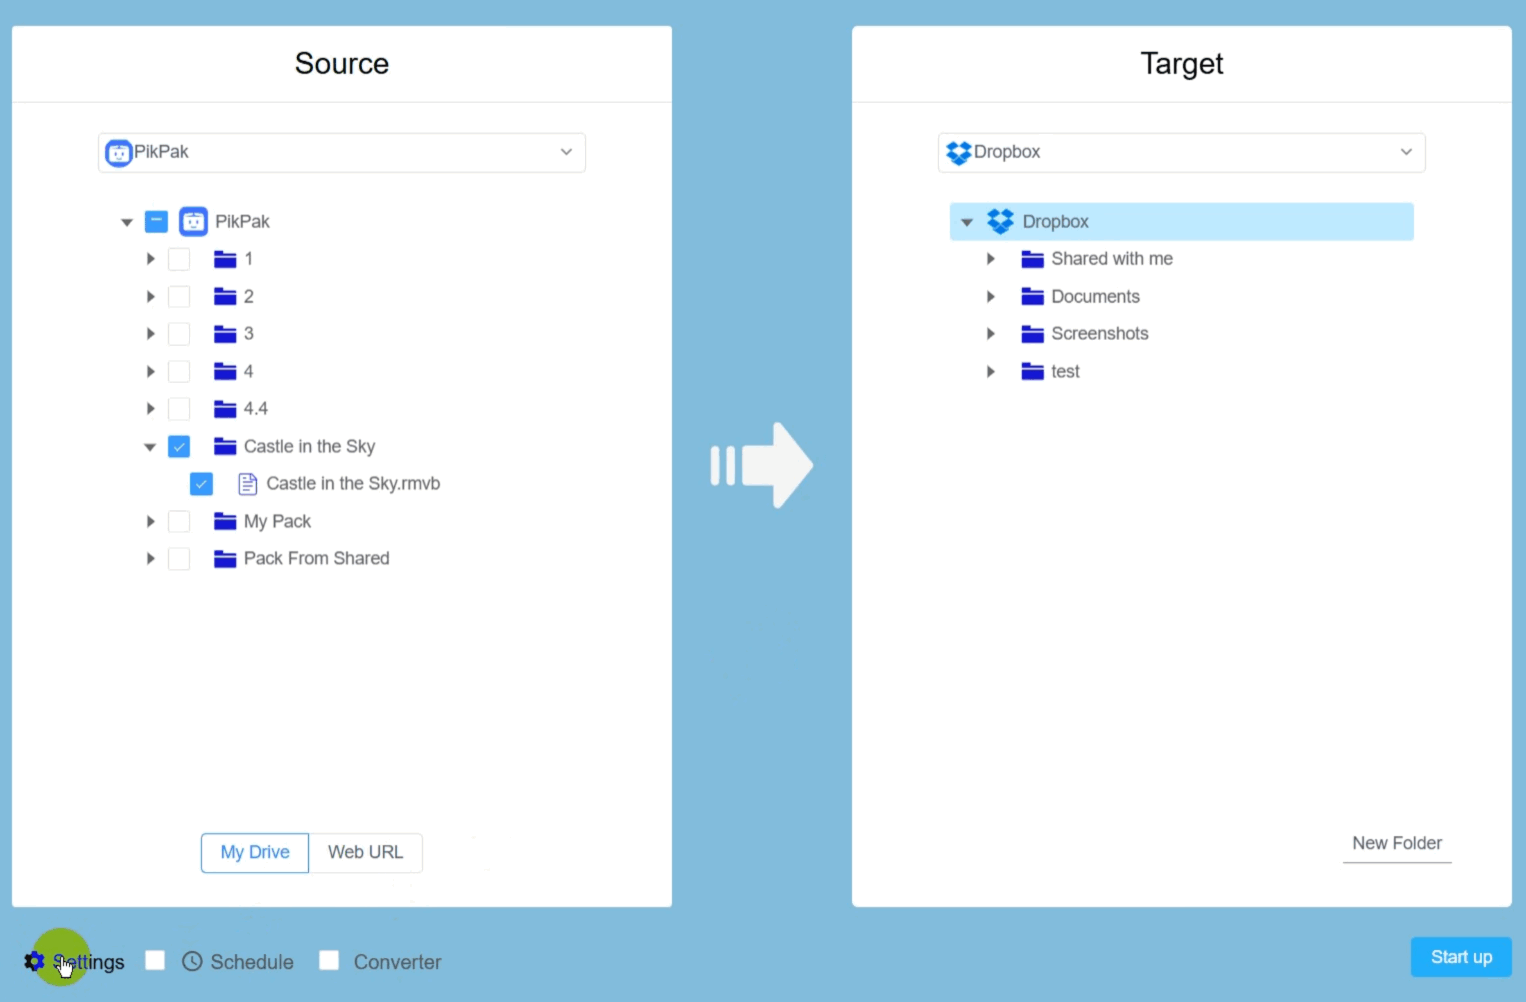Viewport: 1526px width, 1002px height.
Task: Select the Dropbox root row
Action: [1182, 222]
